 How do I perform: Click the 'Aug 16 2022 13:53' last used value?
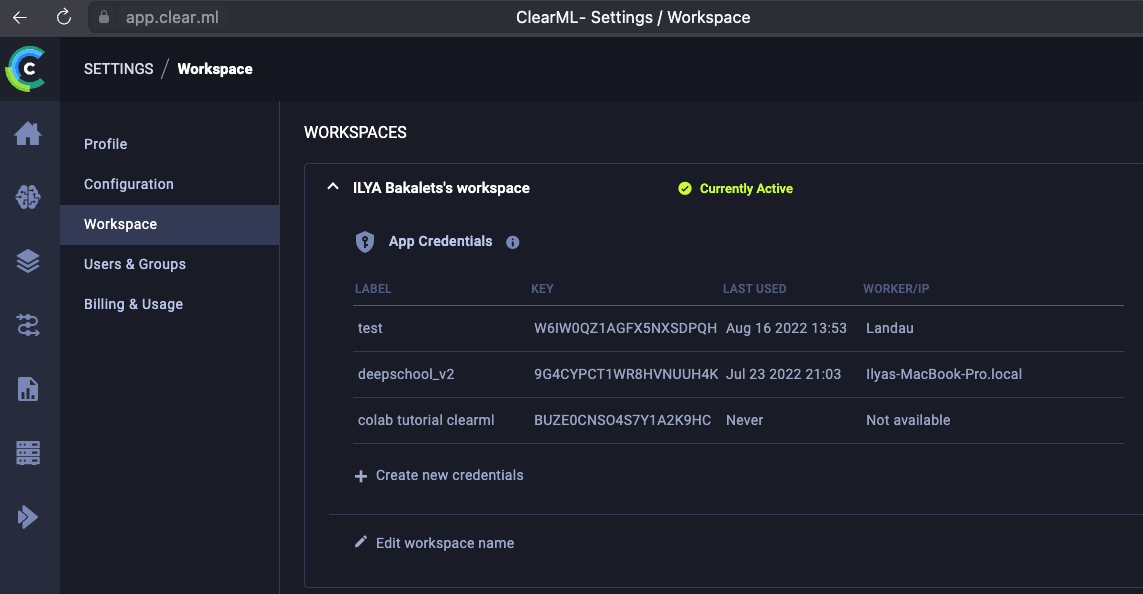787,328
